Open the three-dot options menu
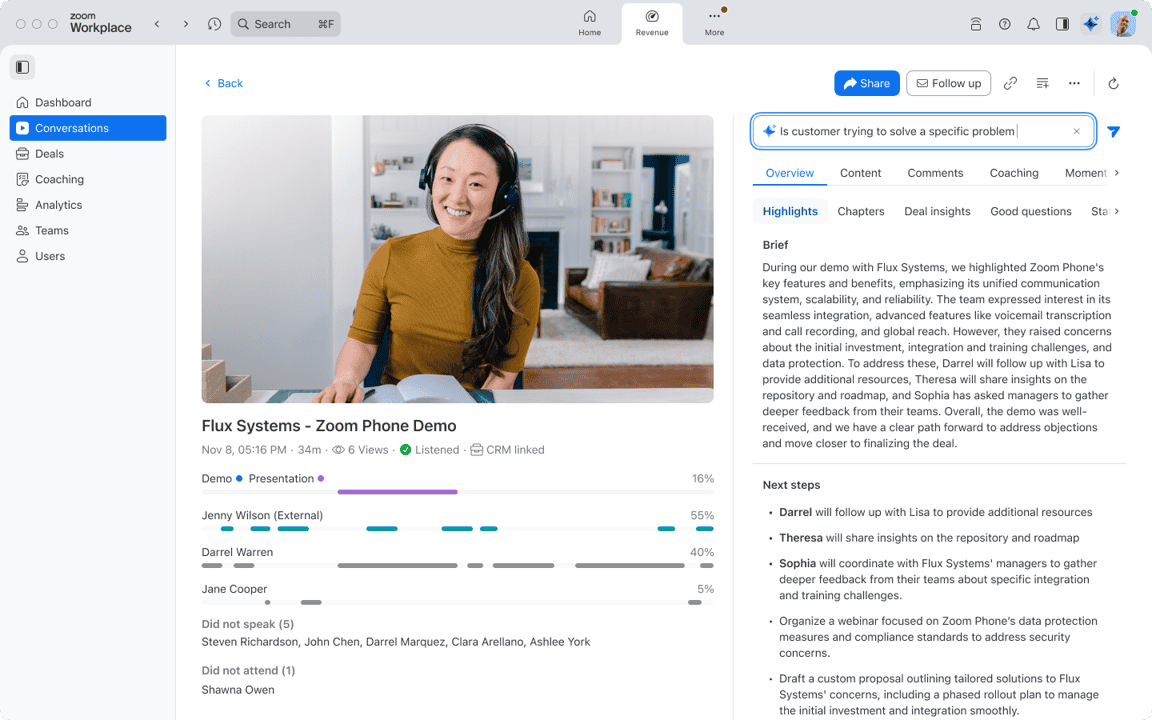This screenshot has height=720, width=1152. point(1074,83)
